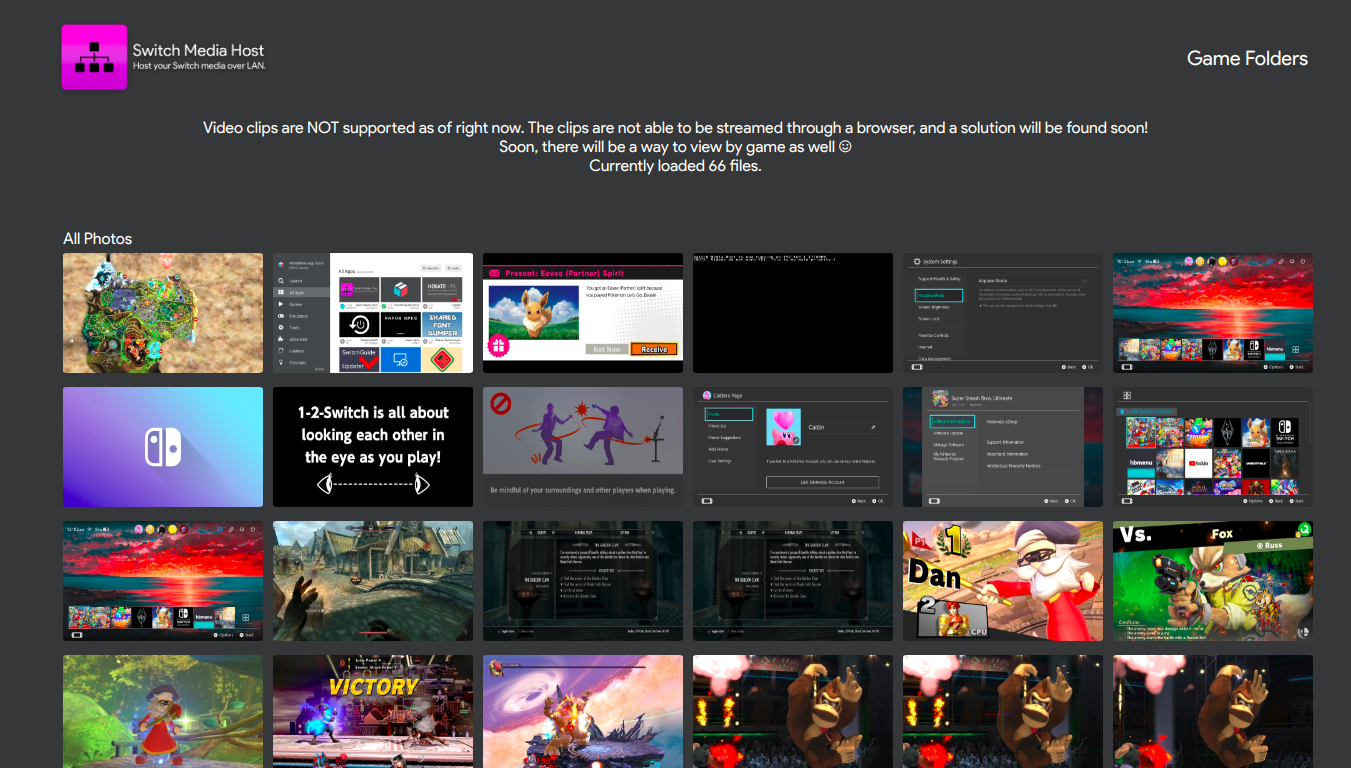
Task: Open the System Settings Airplane Mode screenshot
Action: (1003, 313)
